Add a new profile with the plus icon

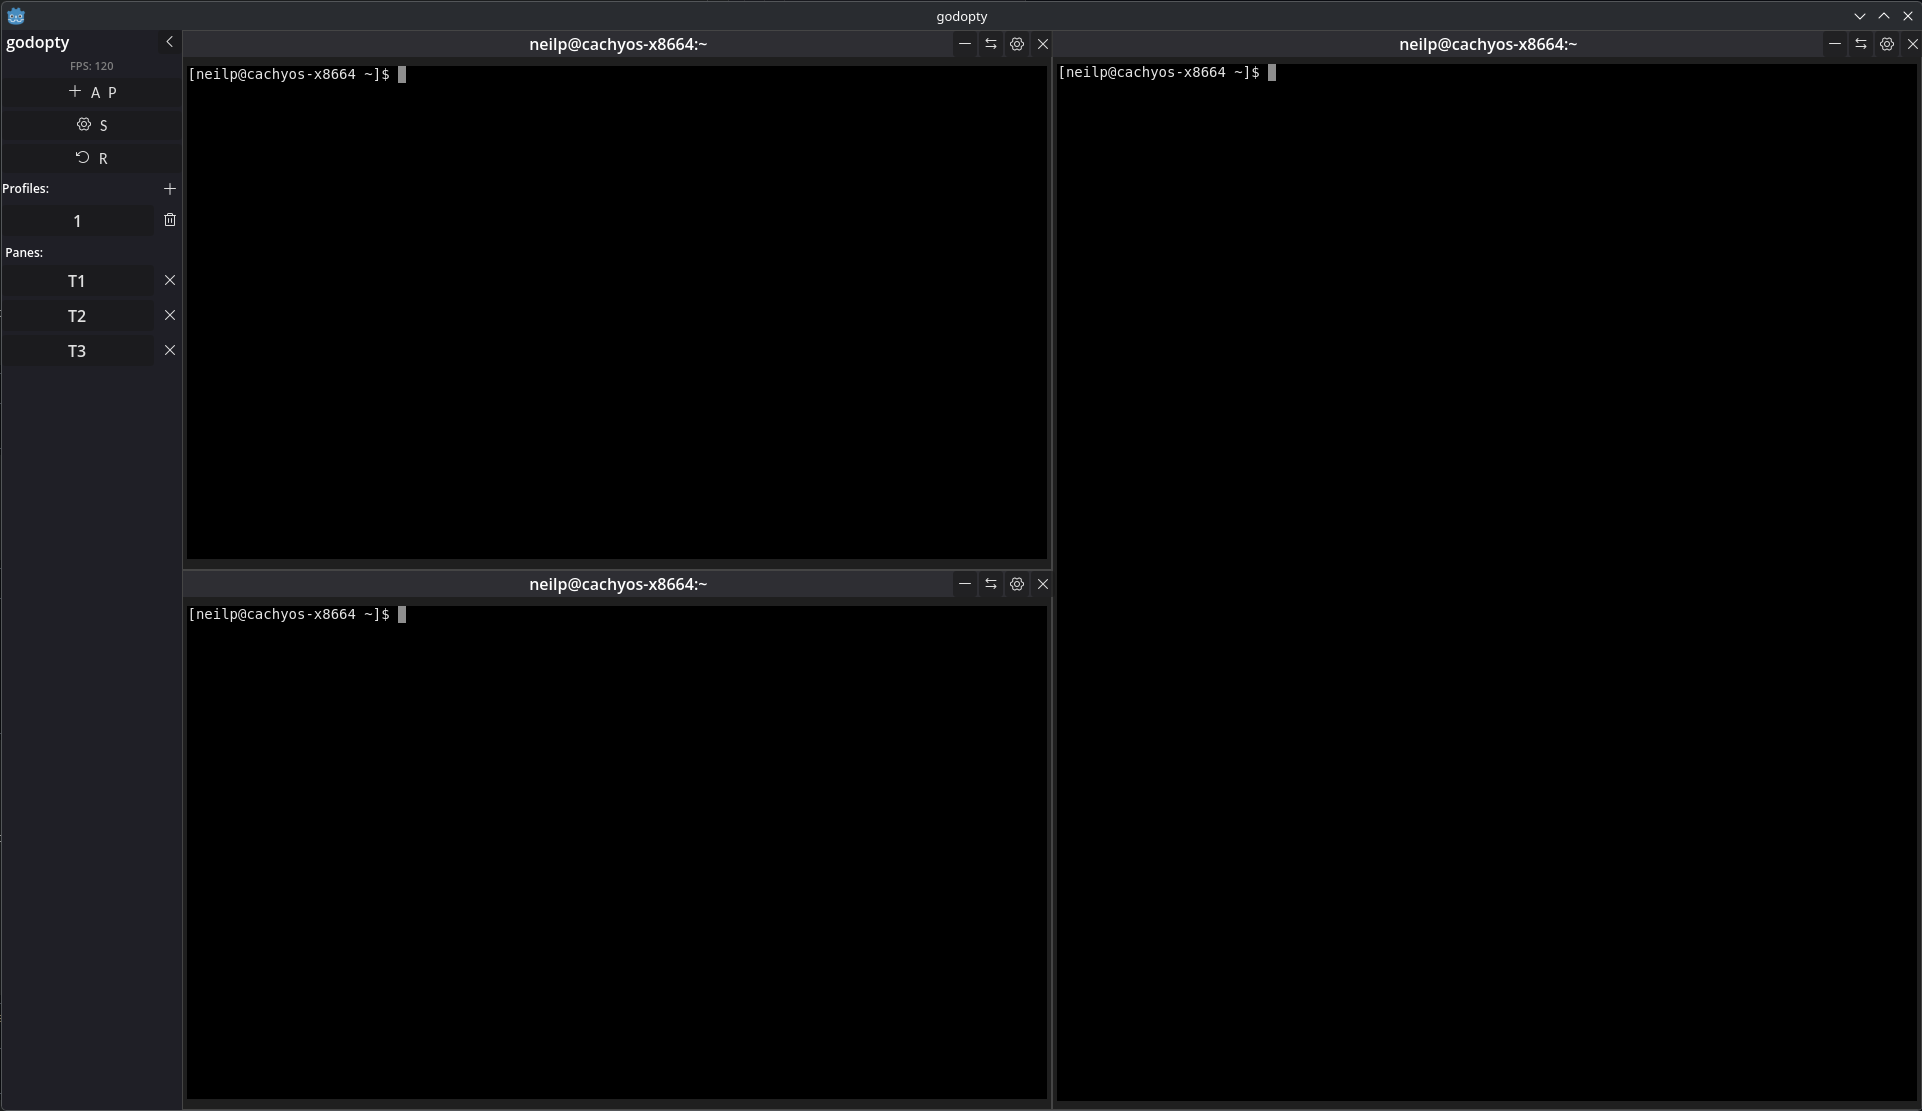point(169,189)
